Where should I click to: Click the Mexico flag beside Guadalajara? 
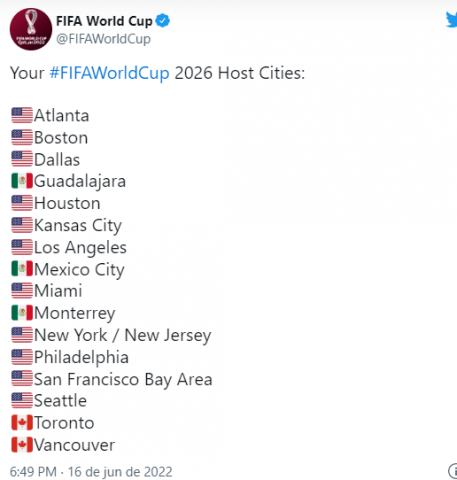(x=22, y=181)
